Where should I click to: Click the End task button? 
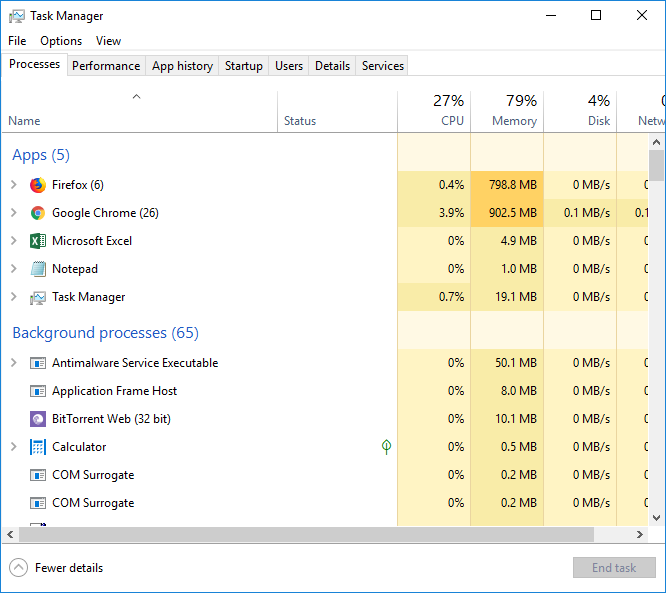pyautogui.click(x=614, y=568)
